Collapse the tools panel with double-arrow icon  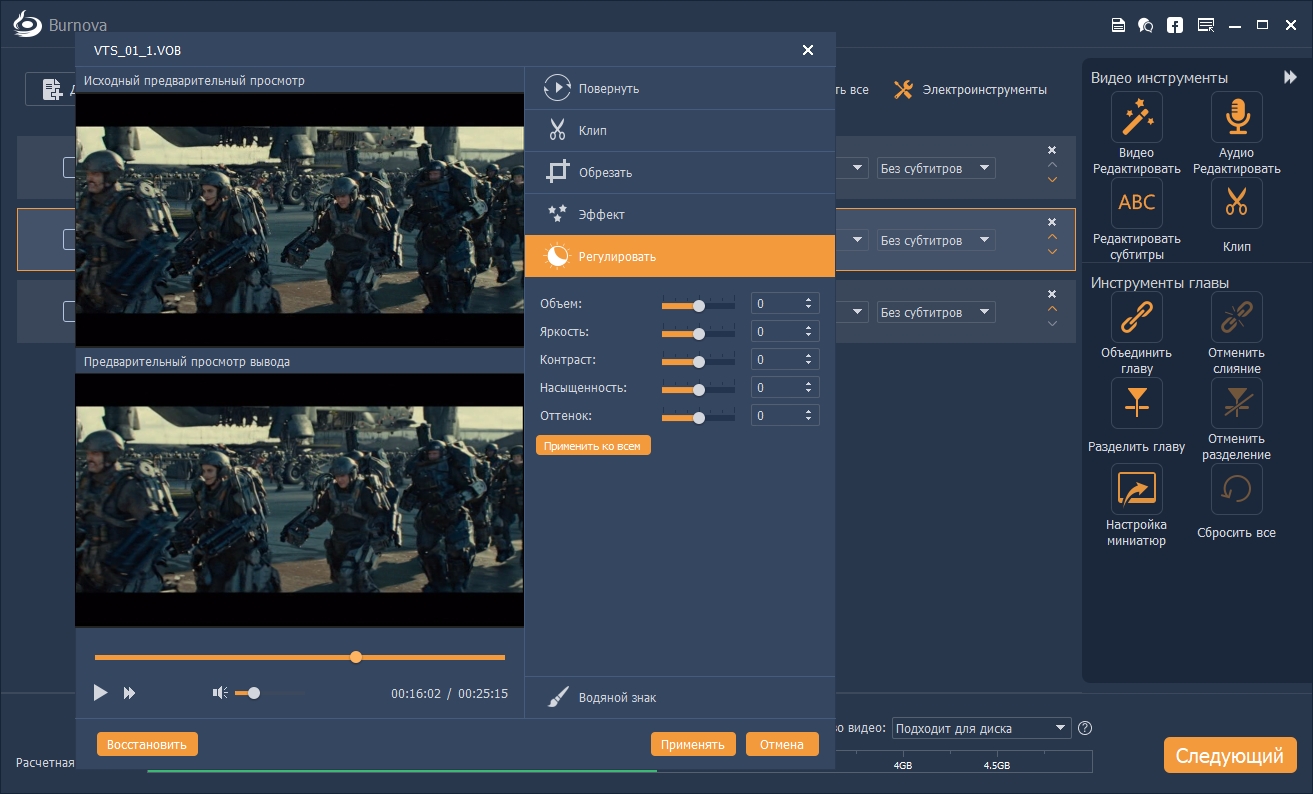pos(1290,77)
